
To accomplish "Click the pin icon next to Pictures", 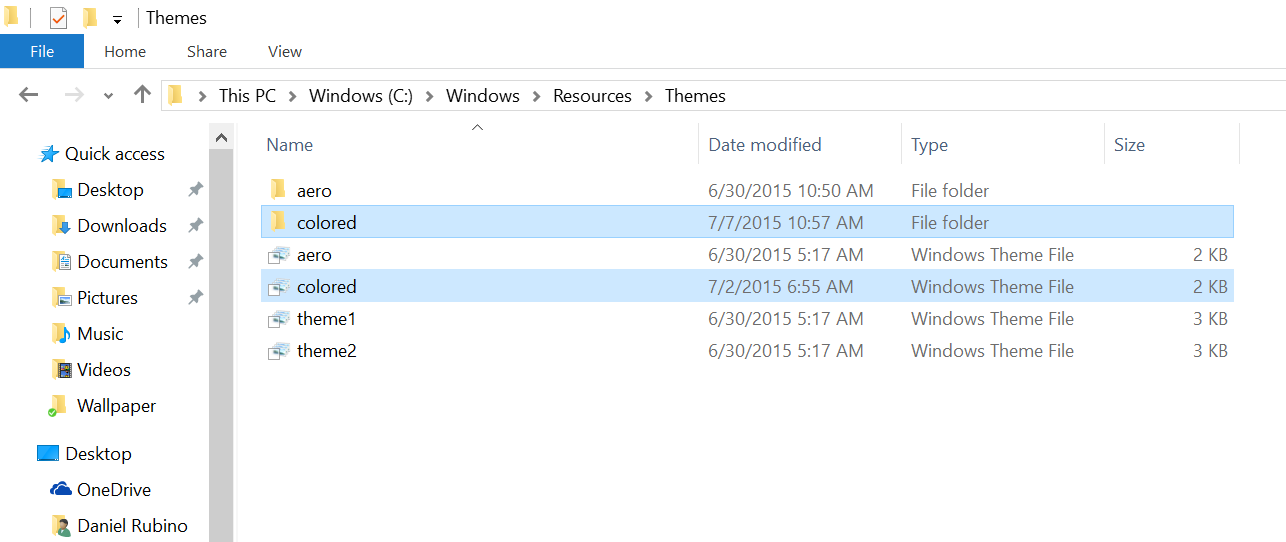I will point(196,298).
